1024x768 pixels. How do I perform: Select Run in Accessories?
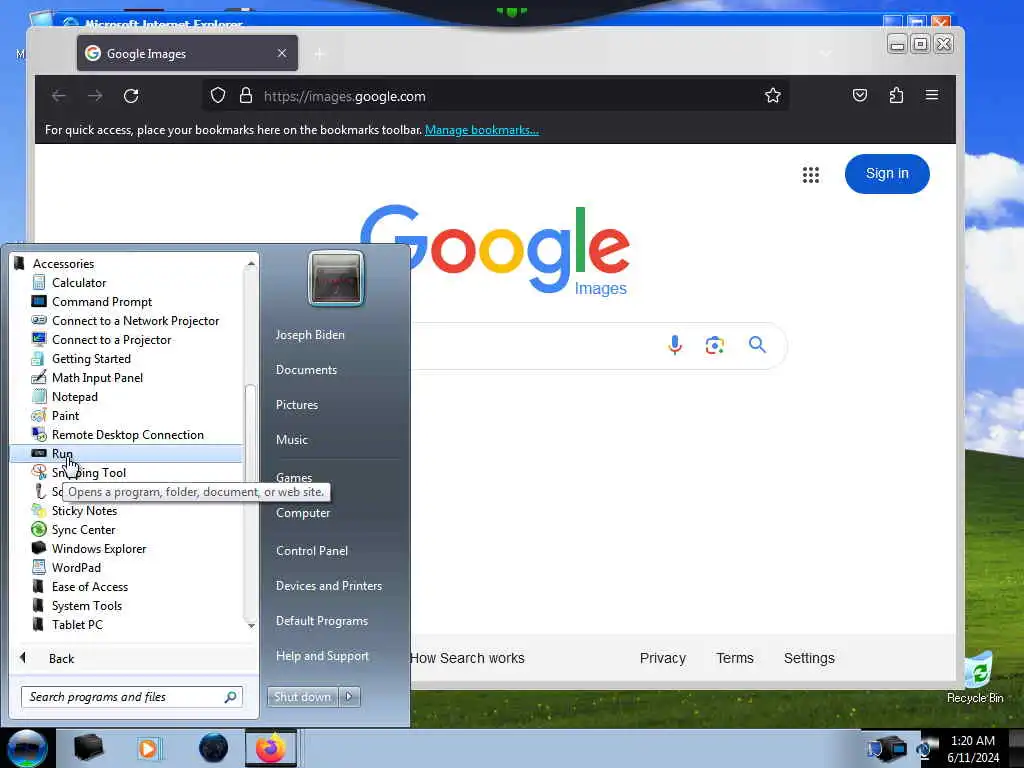125,453
